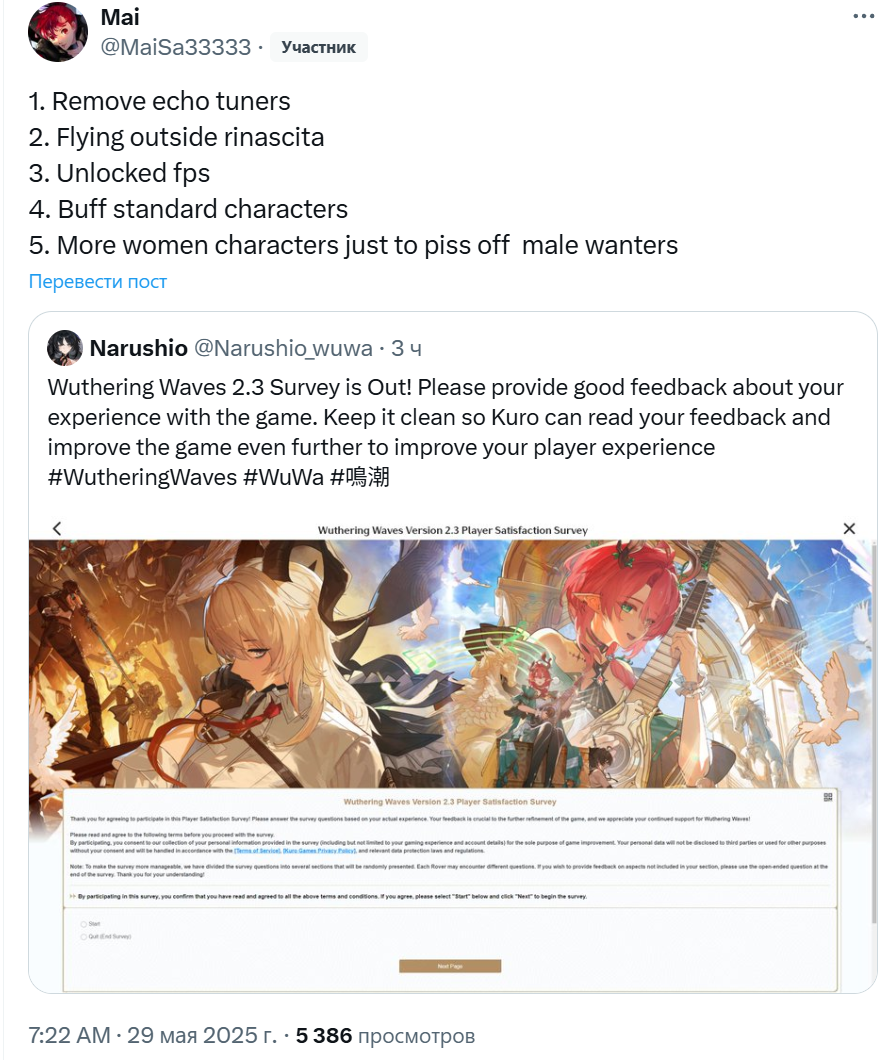Click Перевести пост translate link
The width and height of the screenshot is (895, 1060).
97,281
